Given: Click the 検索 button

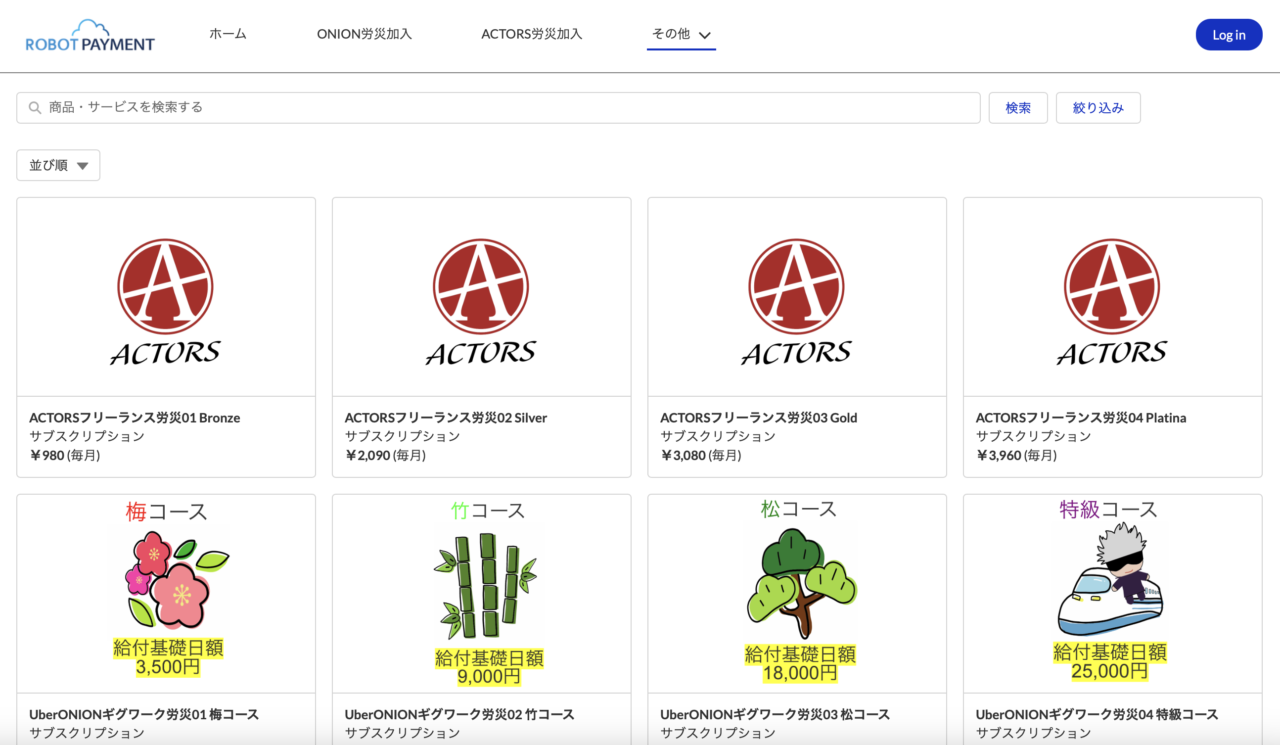Looking at the screenshot, I should click(1018, 108).
